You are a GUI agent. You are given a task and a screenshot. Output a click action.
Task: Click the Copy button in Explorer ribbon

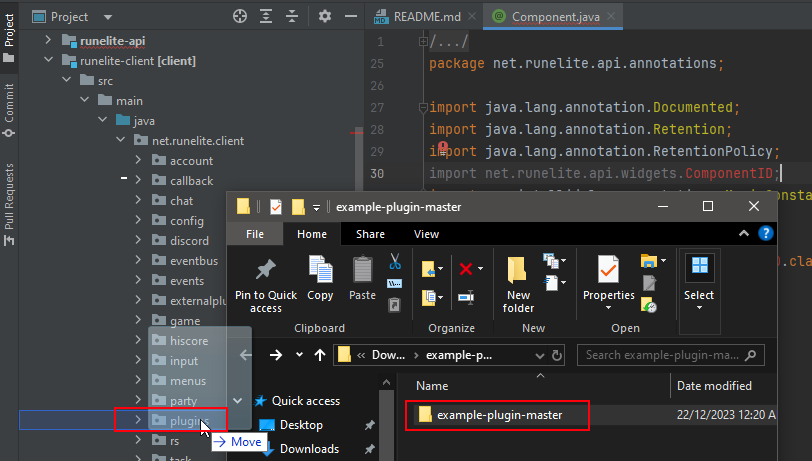point(320,279)
